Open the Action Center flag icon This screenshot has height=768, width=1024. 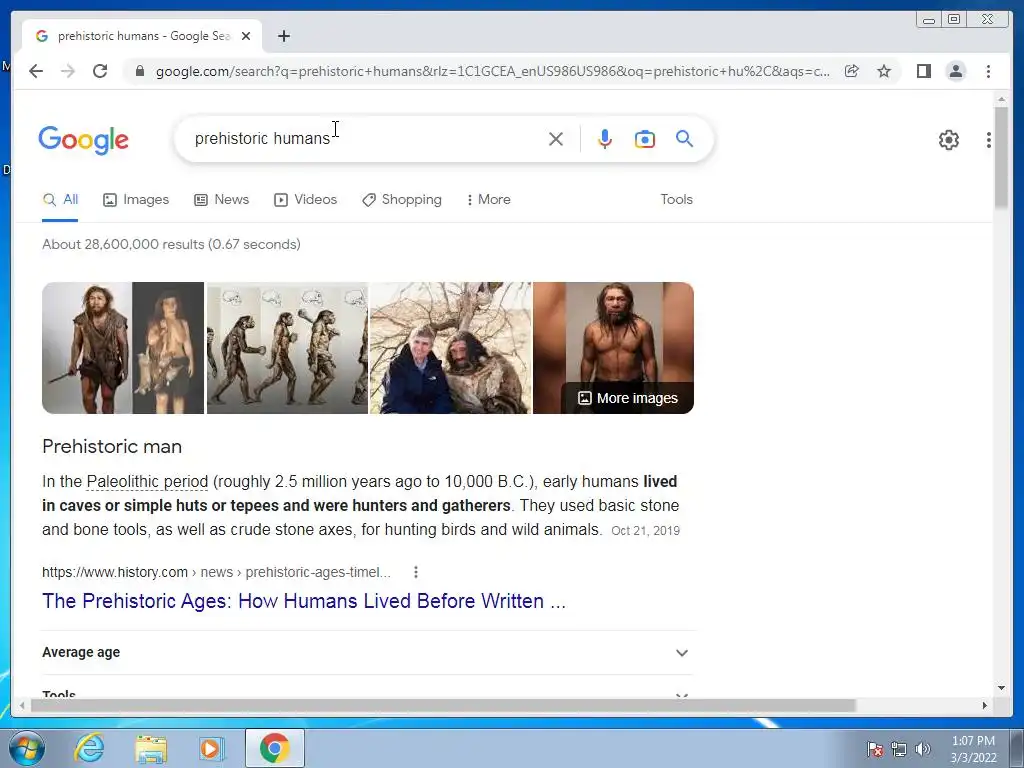(x=875, y=749)
